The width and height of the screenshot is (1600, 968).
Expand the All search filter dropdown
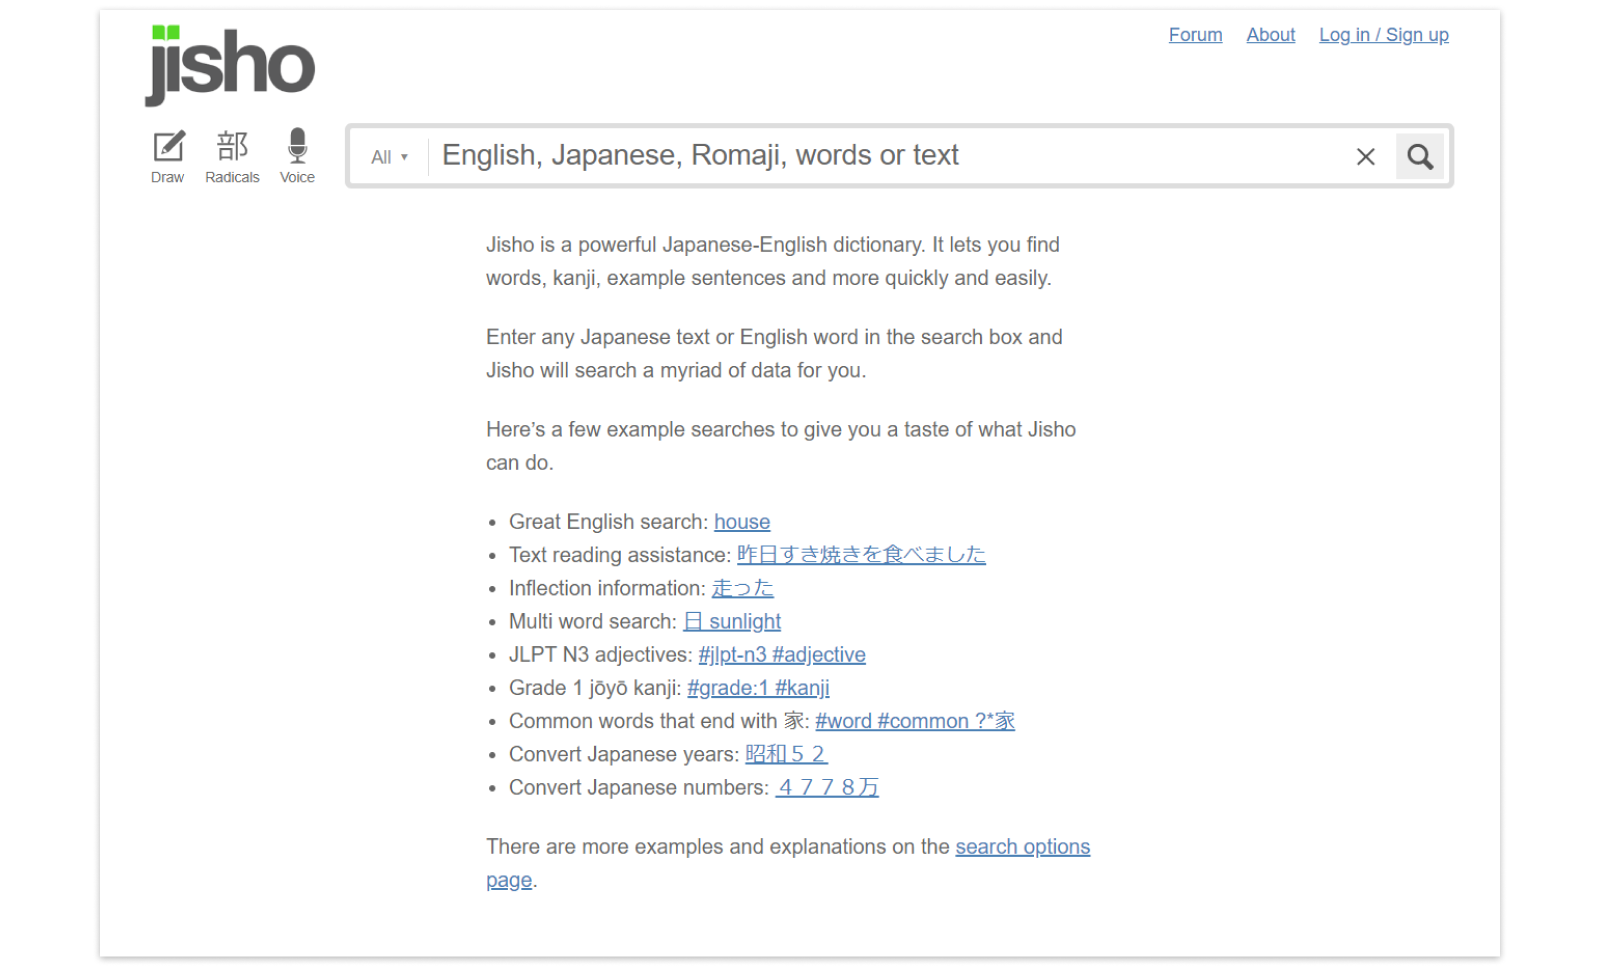click(x=389, y=157)
